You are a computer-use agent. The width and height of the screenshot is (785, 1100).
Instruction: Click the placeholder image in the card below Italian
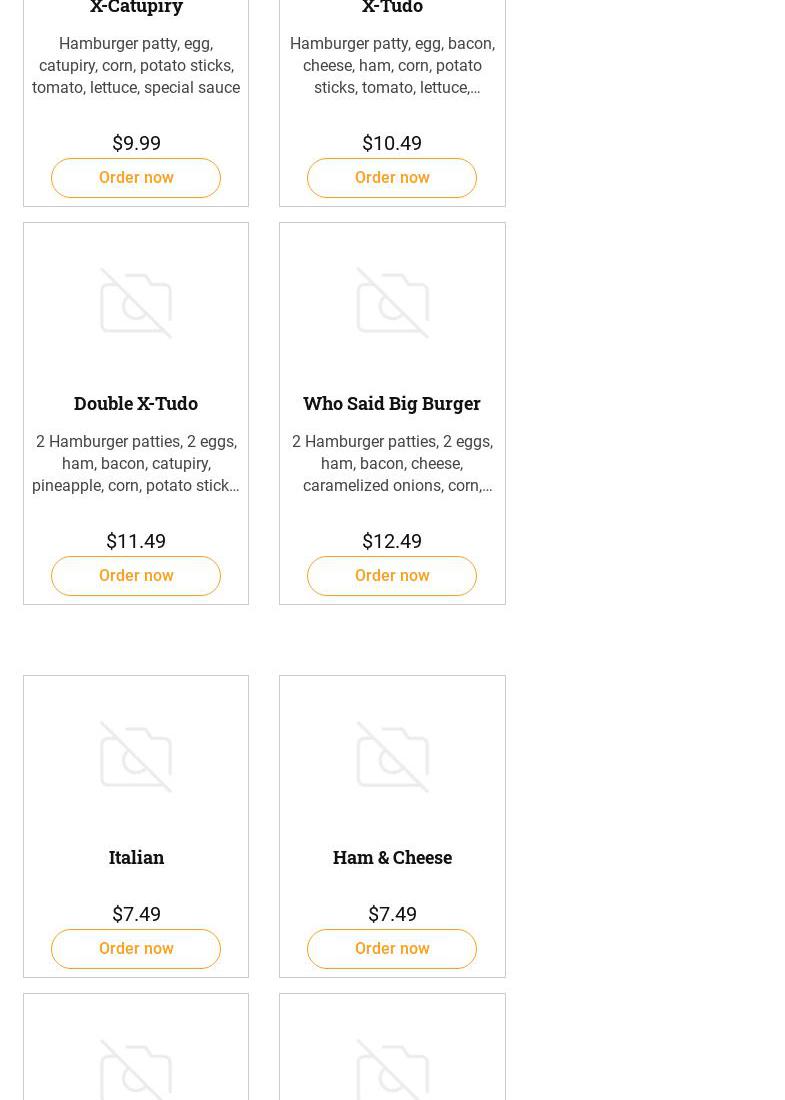point(136,1068)
